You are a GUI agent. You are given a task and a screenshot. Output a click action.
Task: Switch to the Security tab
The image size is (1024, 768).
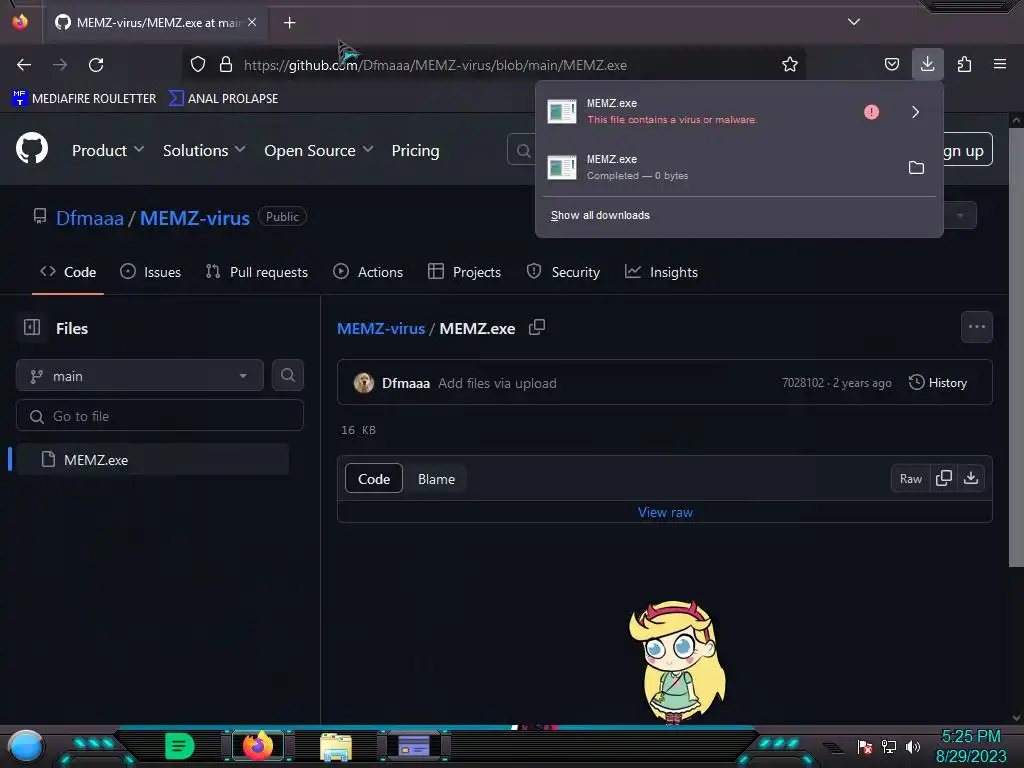pyautogui.click(x=563, y=272)
